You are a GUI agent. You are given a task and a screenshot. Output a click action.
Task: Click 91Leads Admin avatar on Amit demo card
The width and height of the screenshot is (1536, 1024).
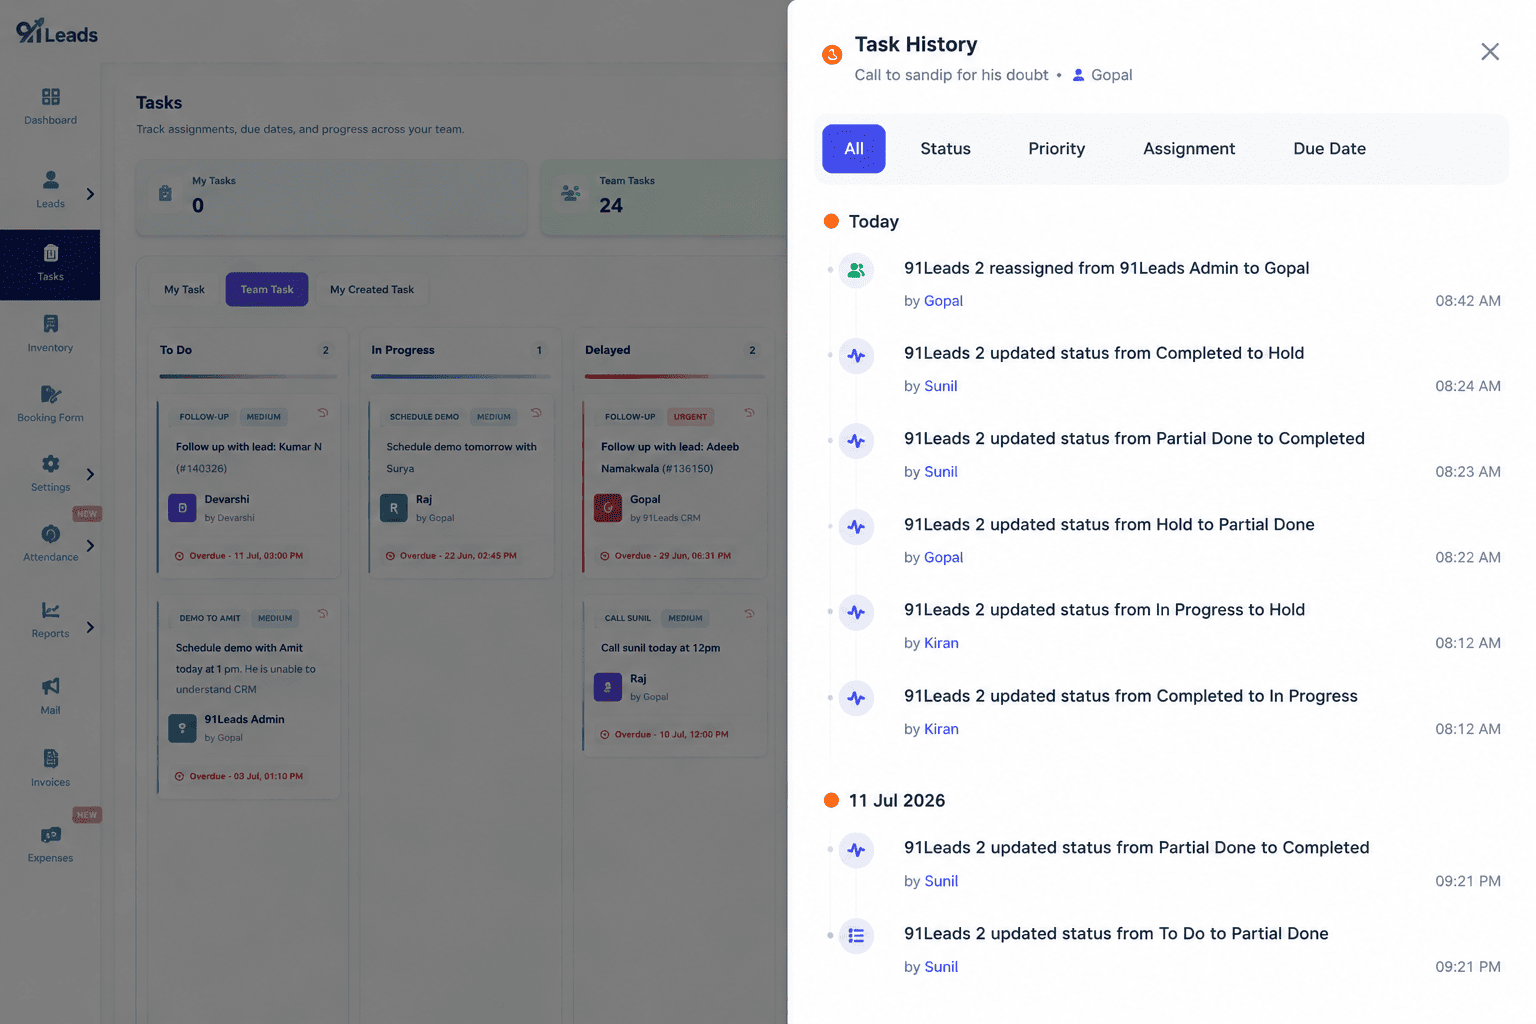pyautogui.click(x=182, y=728)
